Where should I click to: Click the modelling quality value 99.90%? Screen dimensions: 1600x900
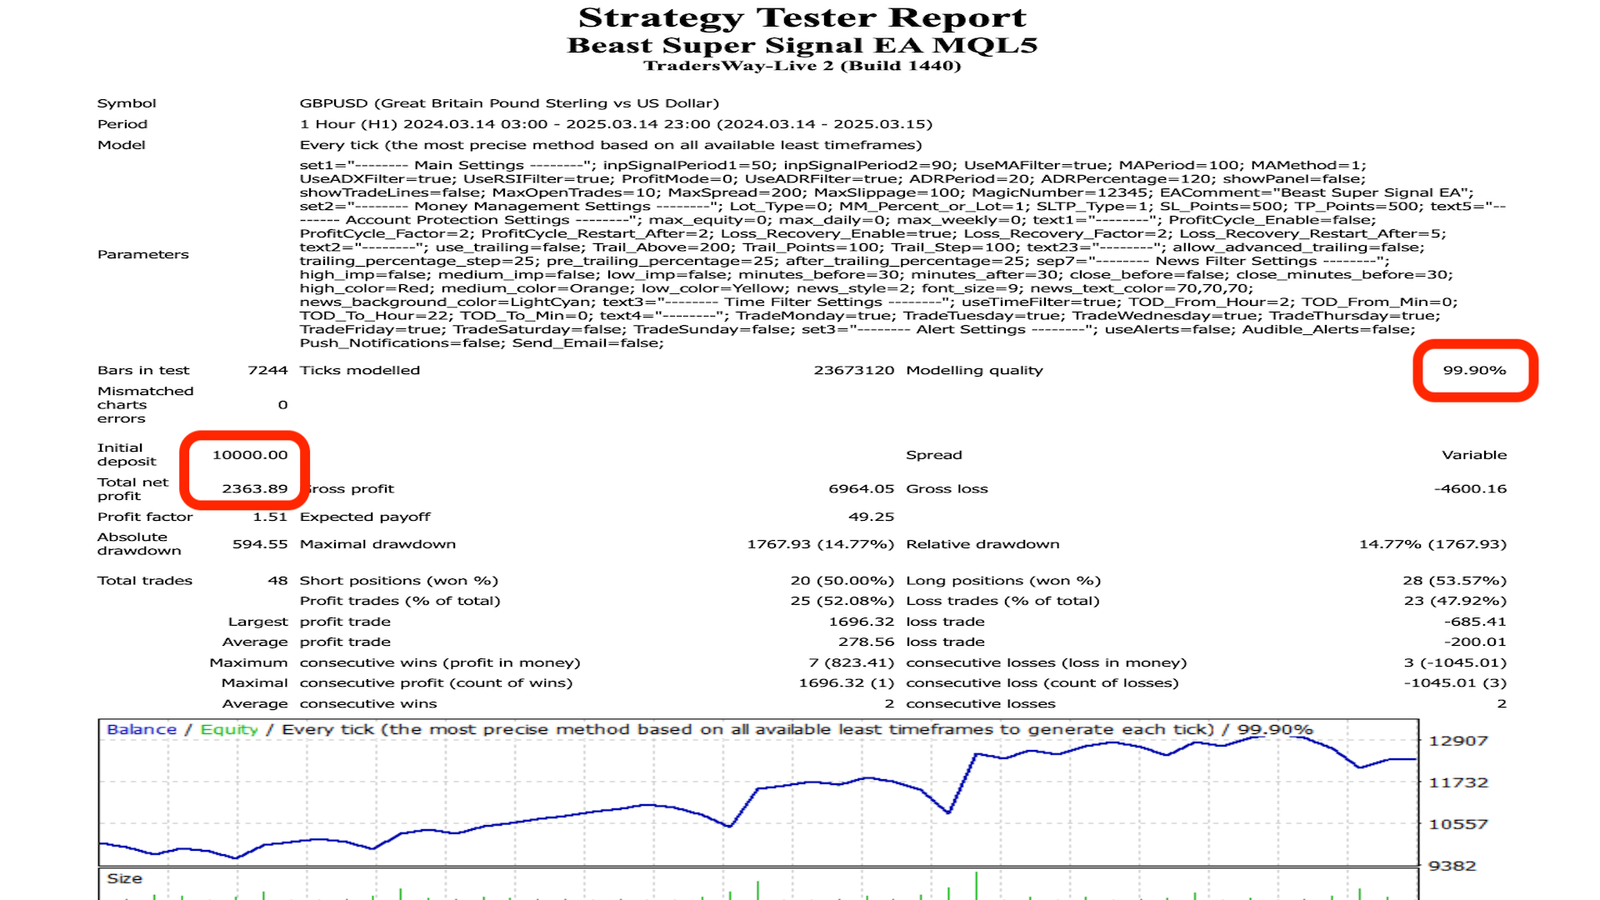pos(1474,370)
